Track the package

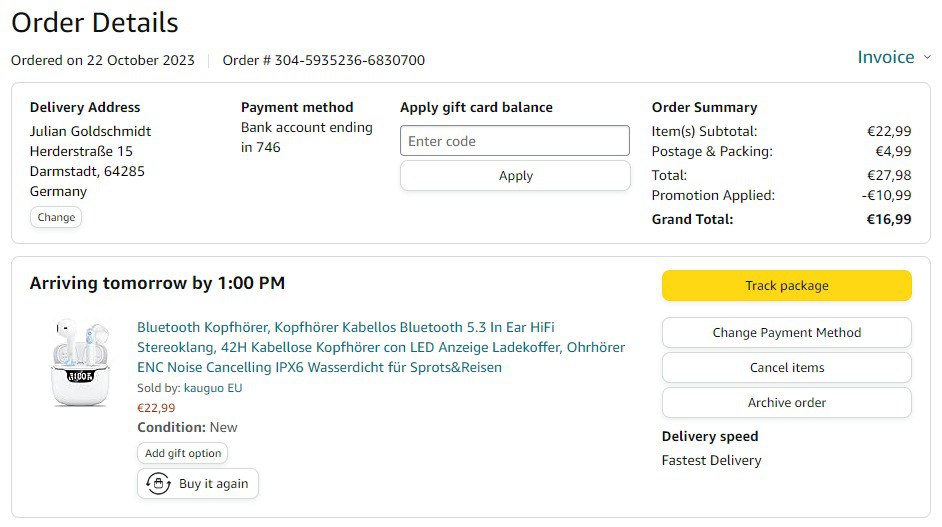click(x=786, y=286)
